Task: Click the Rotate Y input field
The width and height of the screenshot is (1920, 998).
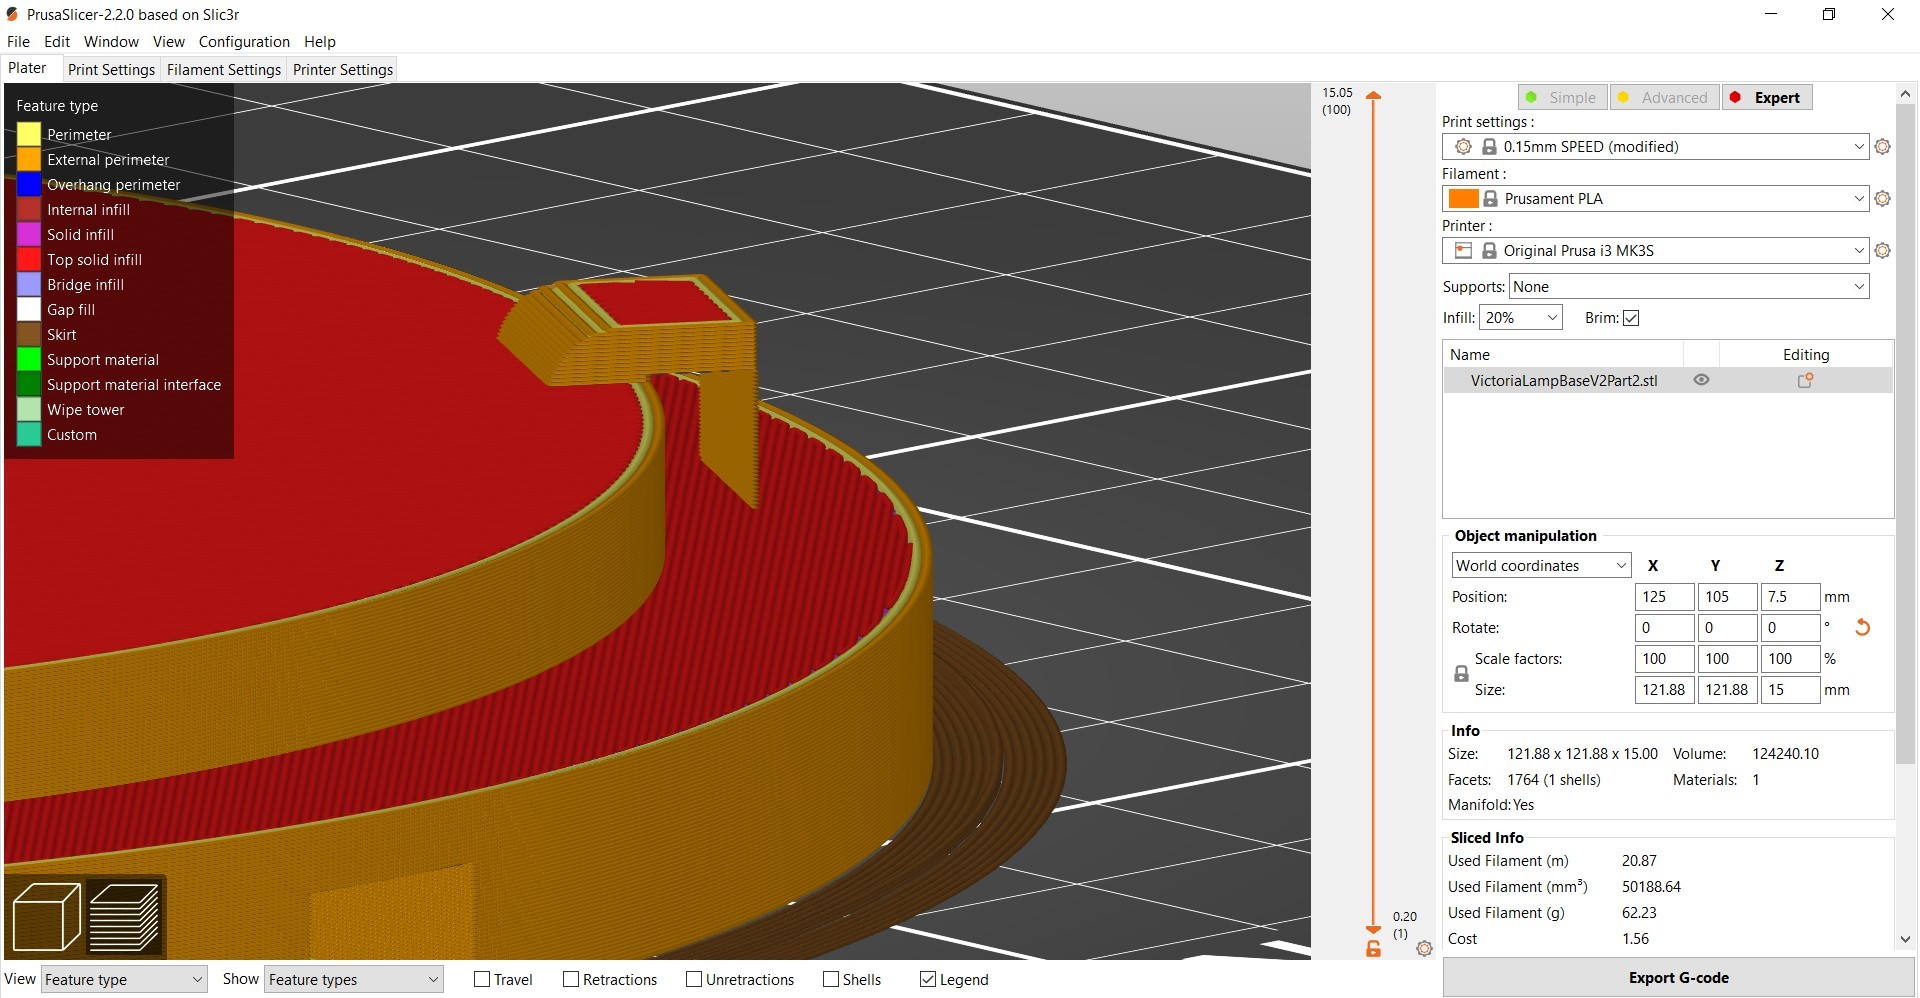Action: pos(1727,628)
